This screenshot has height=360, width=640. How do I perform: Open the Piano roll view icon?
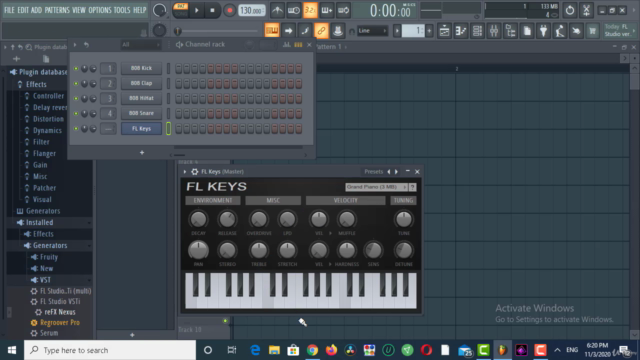coord(461,31)
